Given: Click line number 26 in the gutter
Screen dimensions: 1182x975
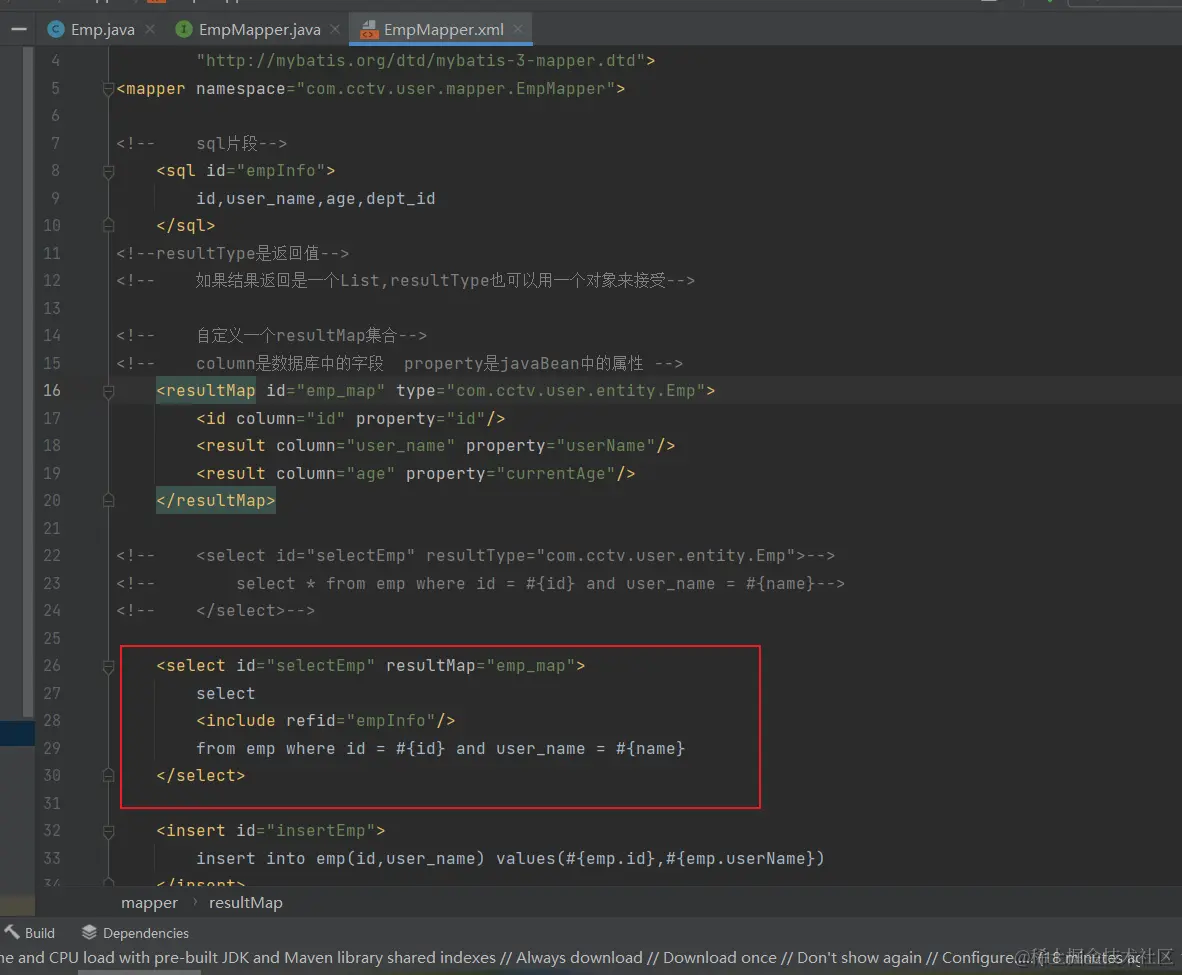Looking at the screenshot, I should (x=52, y=666).
